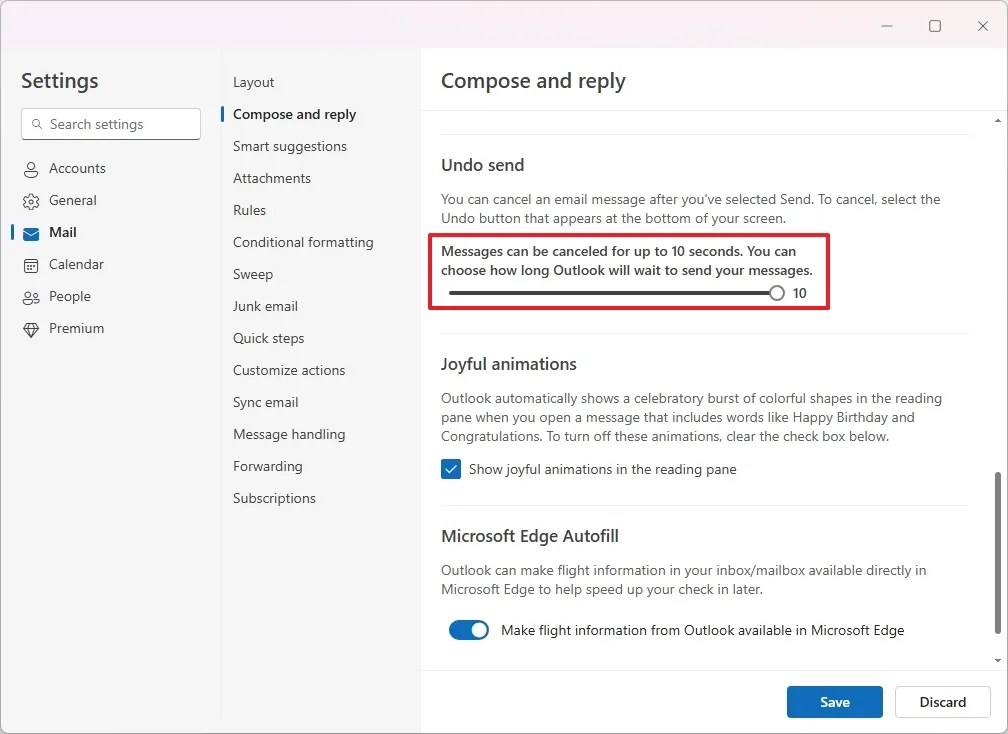Uncheck Show joyful animations in reading pane
Image resolution: width=1008 pixels, height=734 pixels.
pos(451,469)
